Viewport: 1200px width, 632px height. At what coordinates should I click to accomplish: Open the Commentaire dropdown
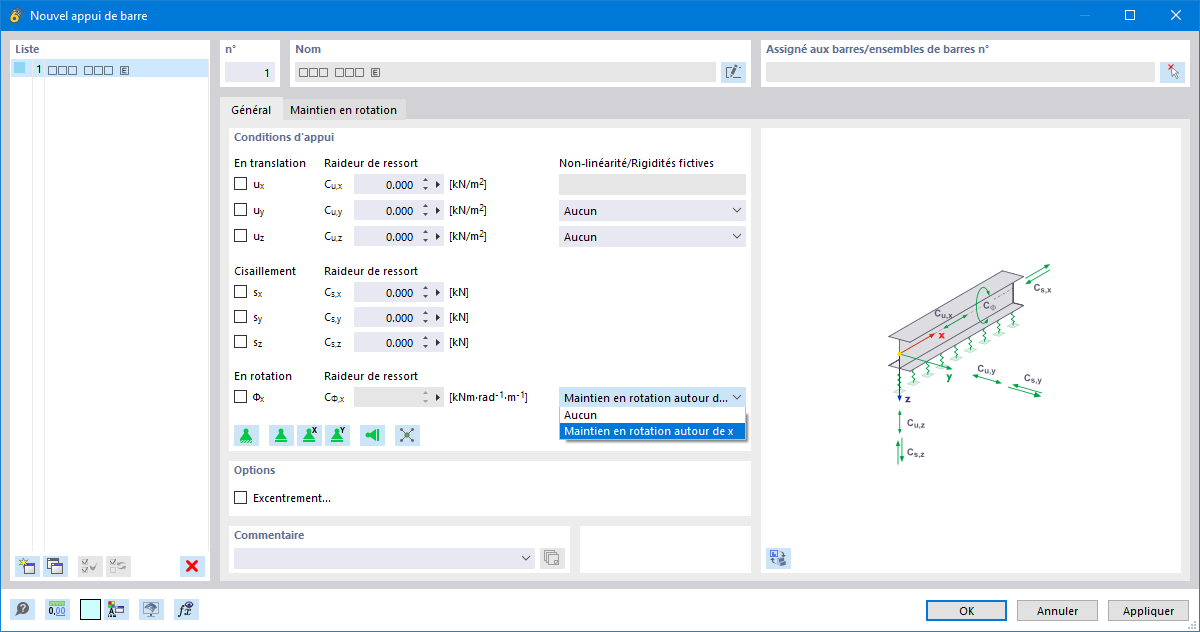tap(384, 558)
